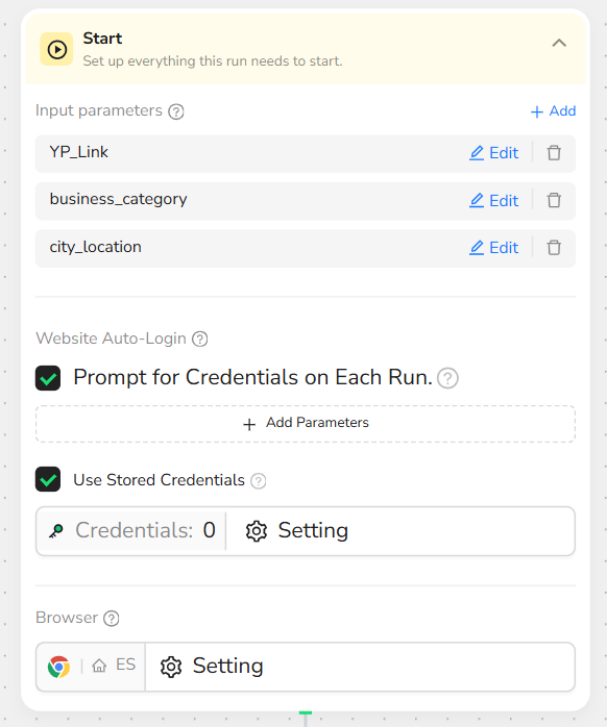Image resolution: width=607 pixels, height=728 pixels.
Task: Open Website Auto-Login help icon
Action: [x=200, y=339]
